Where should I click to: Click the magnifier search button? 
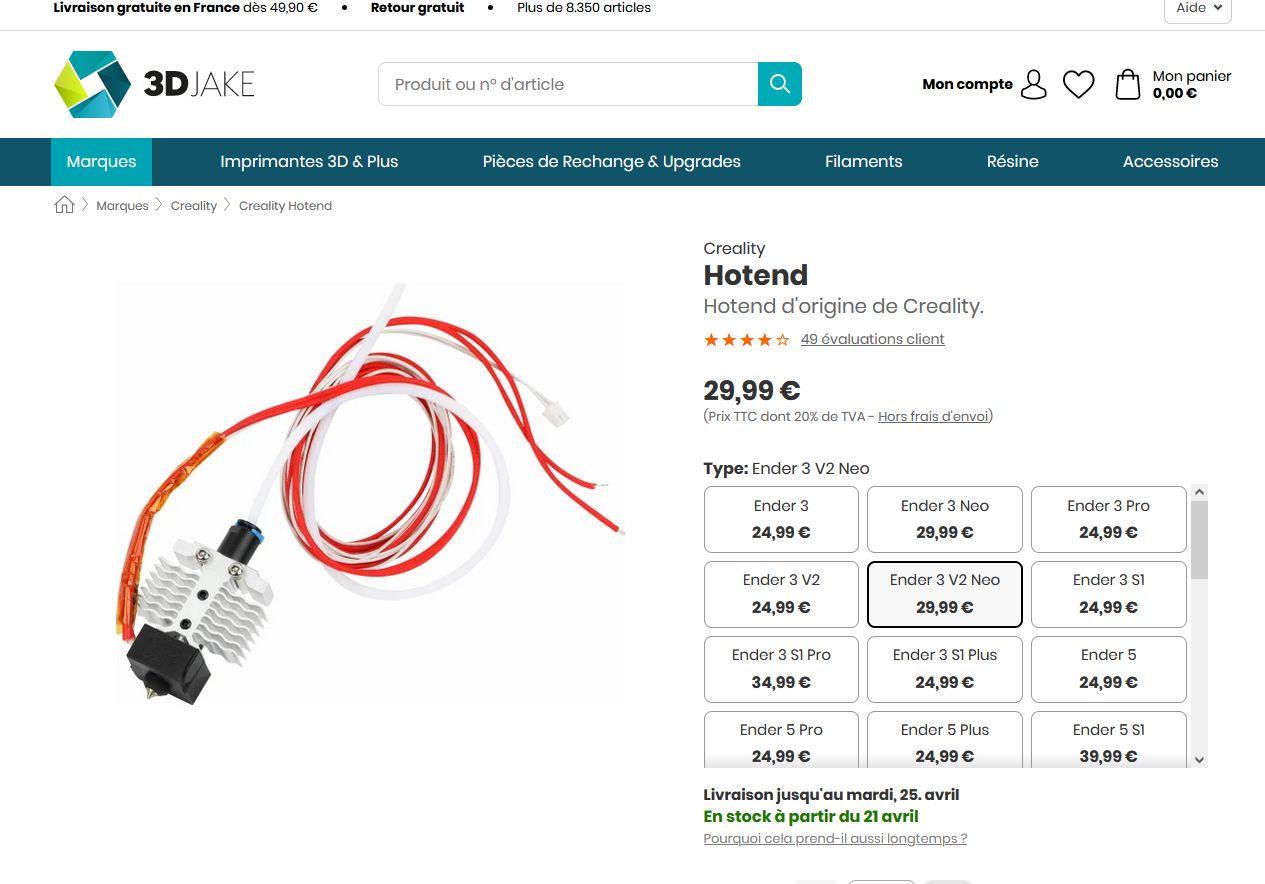[780, 84]
